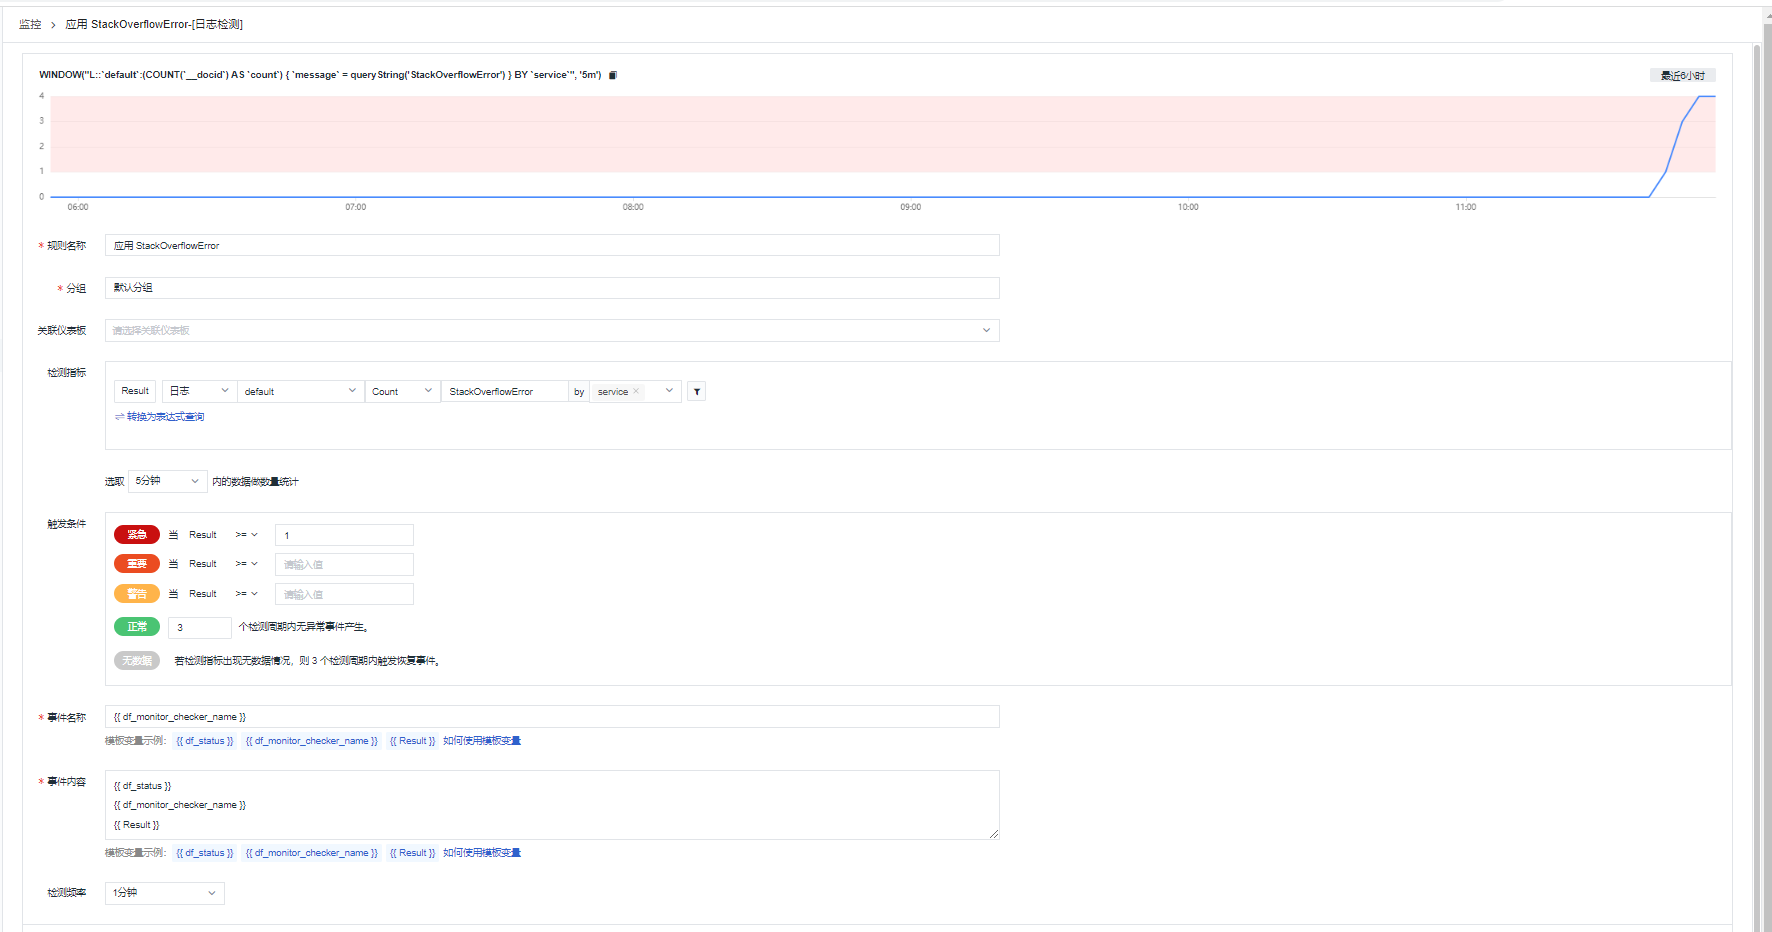Expand the group by service dropdown arrow
This screenshot has width=1772, height=932.
(x=669, y=391)
